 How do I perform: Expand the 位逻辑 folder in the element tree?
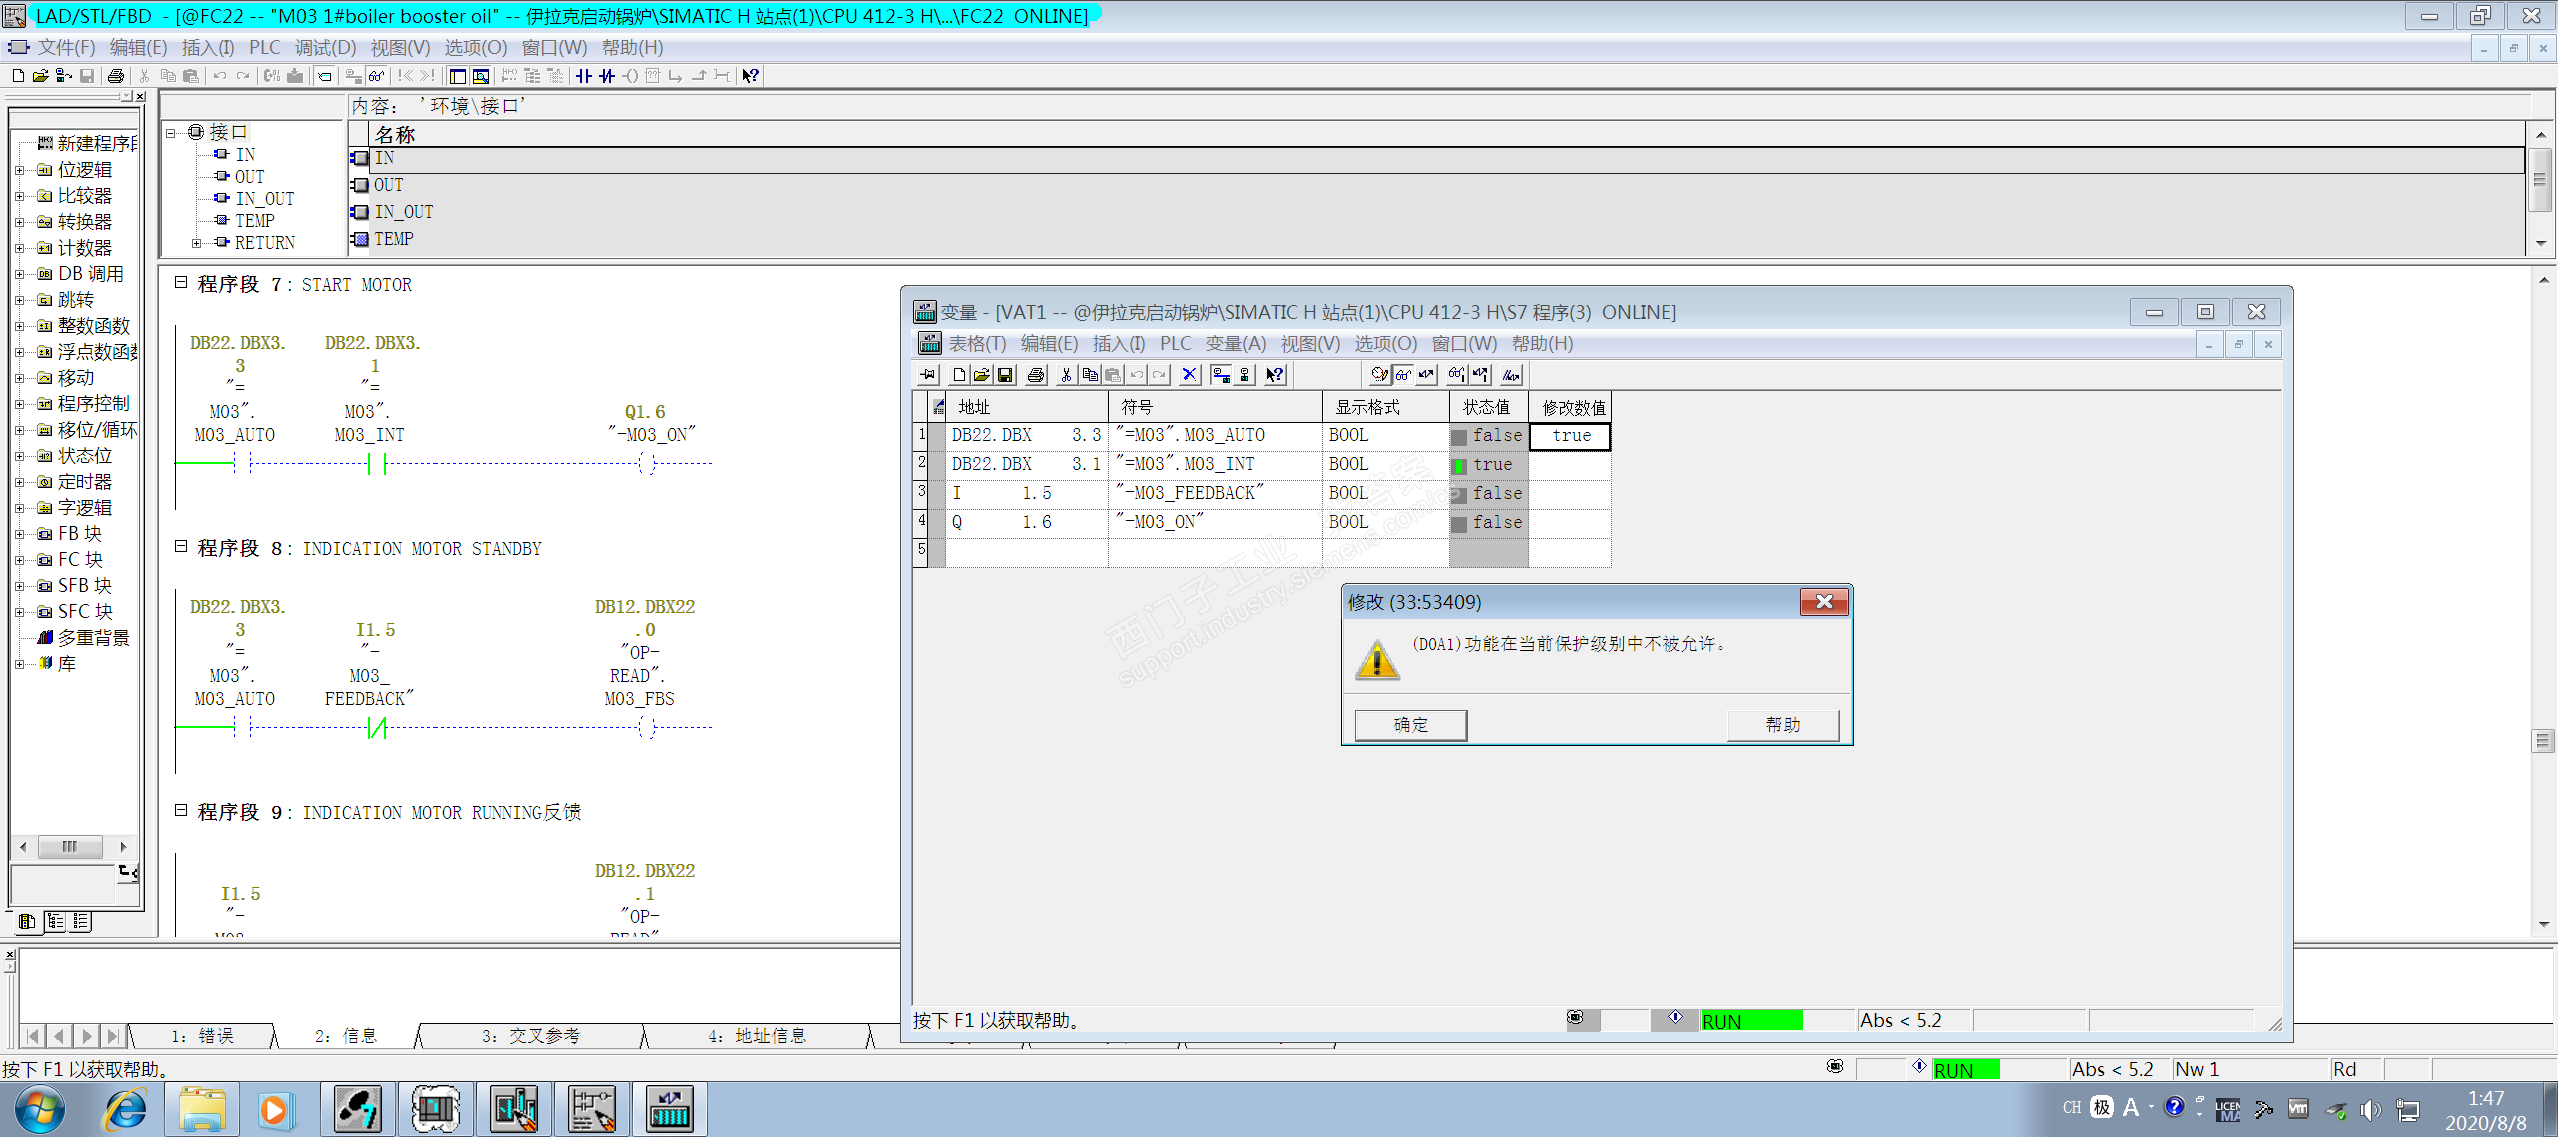click(x=19, y=170)
